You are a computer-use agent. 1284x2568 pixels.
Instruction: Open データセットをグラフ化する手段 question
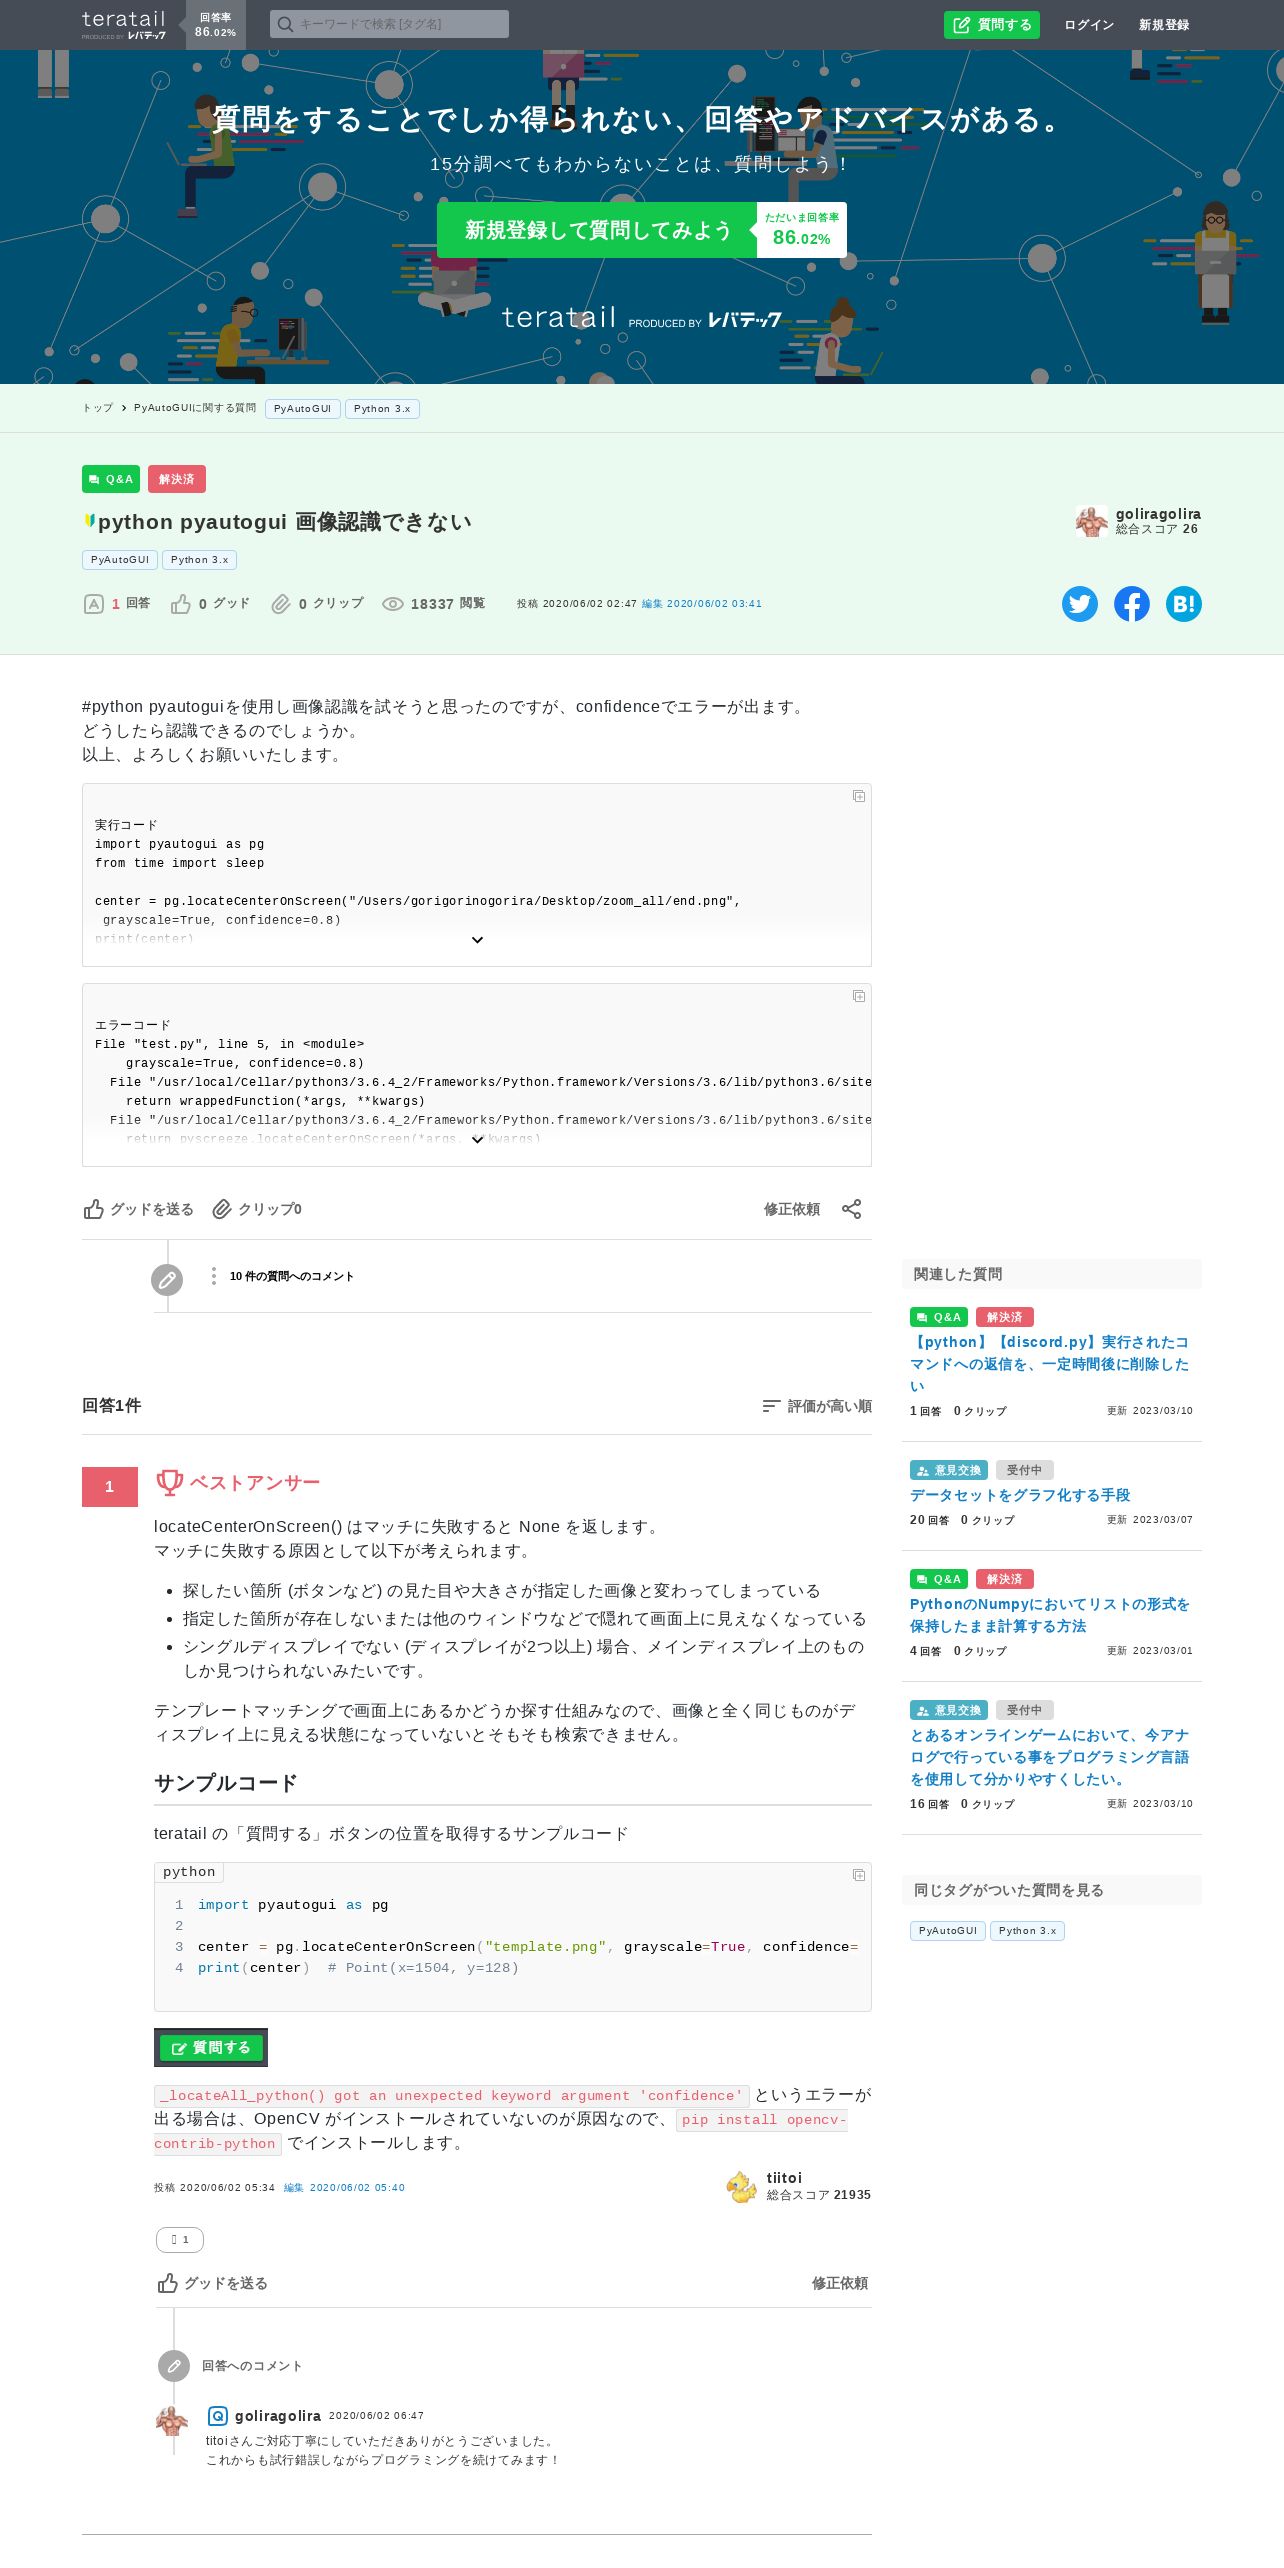1020,1495
